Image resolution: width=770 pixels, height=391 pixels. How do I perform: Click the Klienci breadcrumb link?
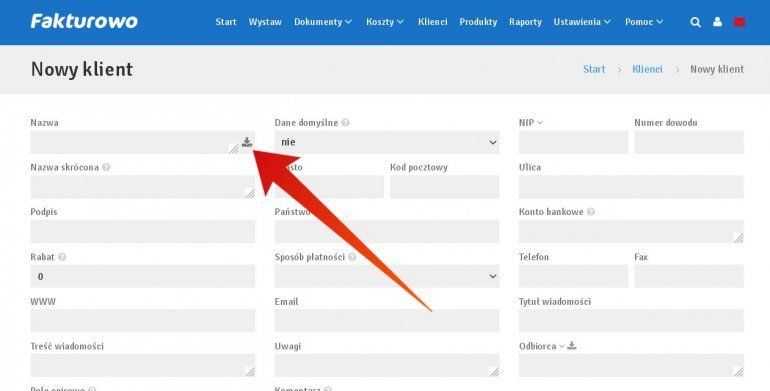click(647, 69)
